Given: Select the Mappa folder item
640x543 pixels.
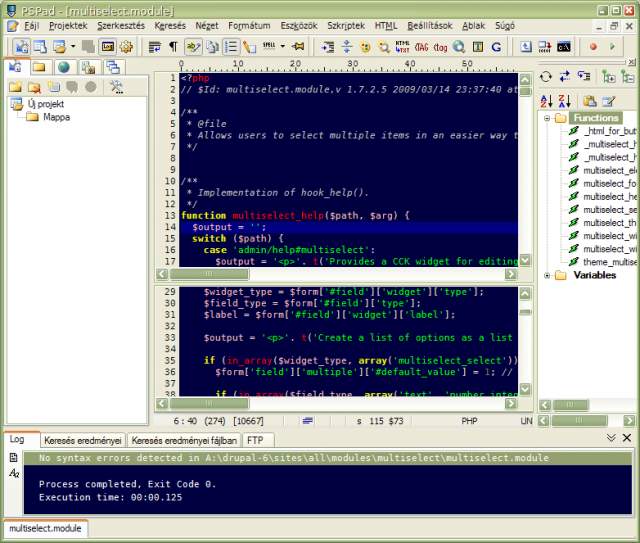Looking at the screenshot, I should [56, 117].
